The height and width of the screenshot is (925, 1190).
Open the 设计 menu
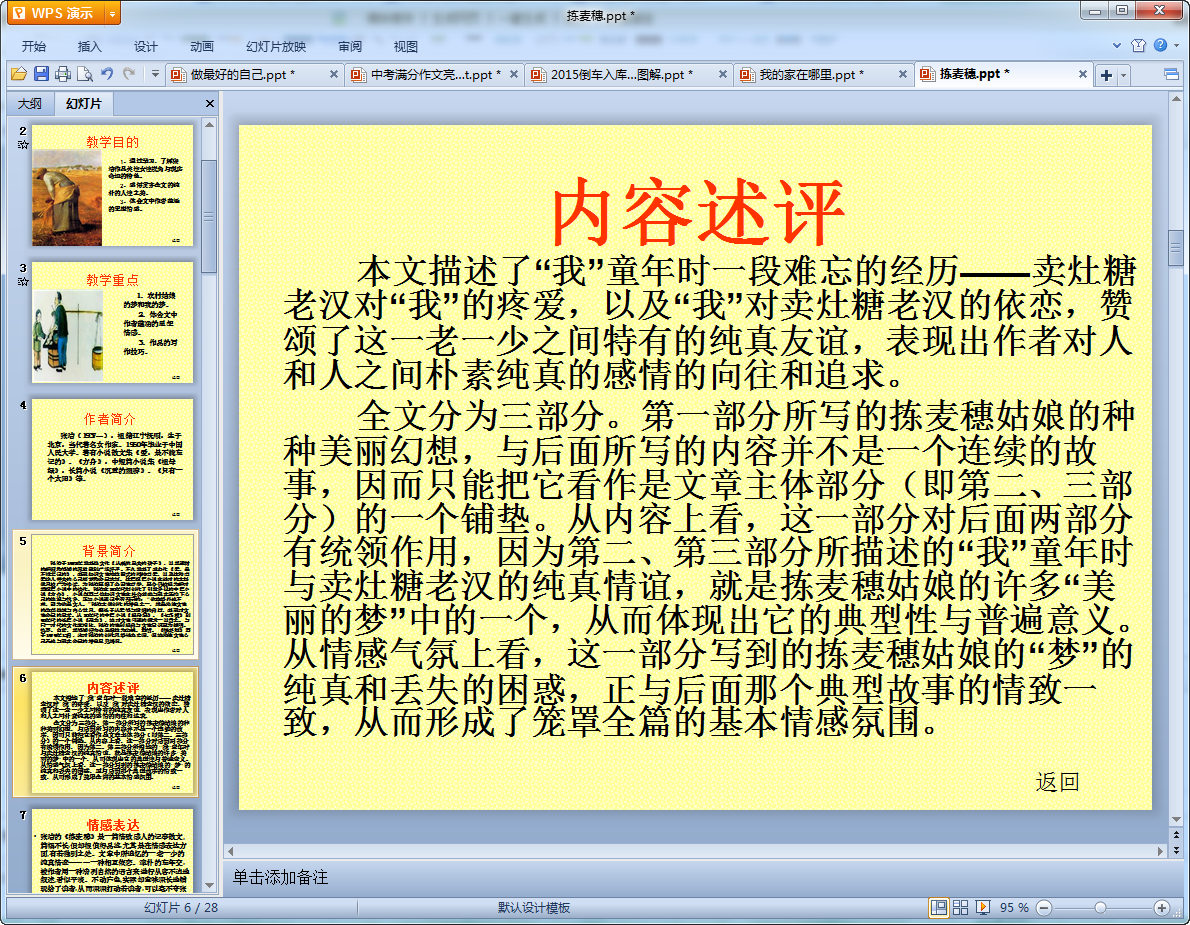[x=145, y=46]
